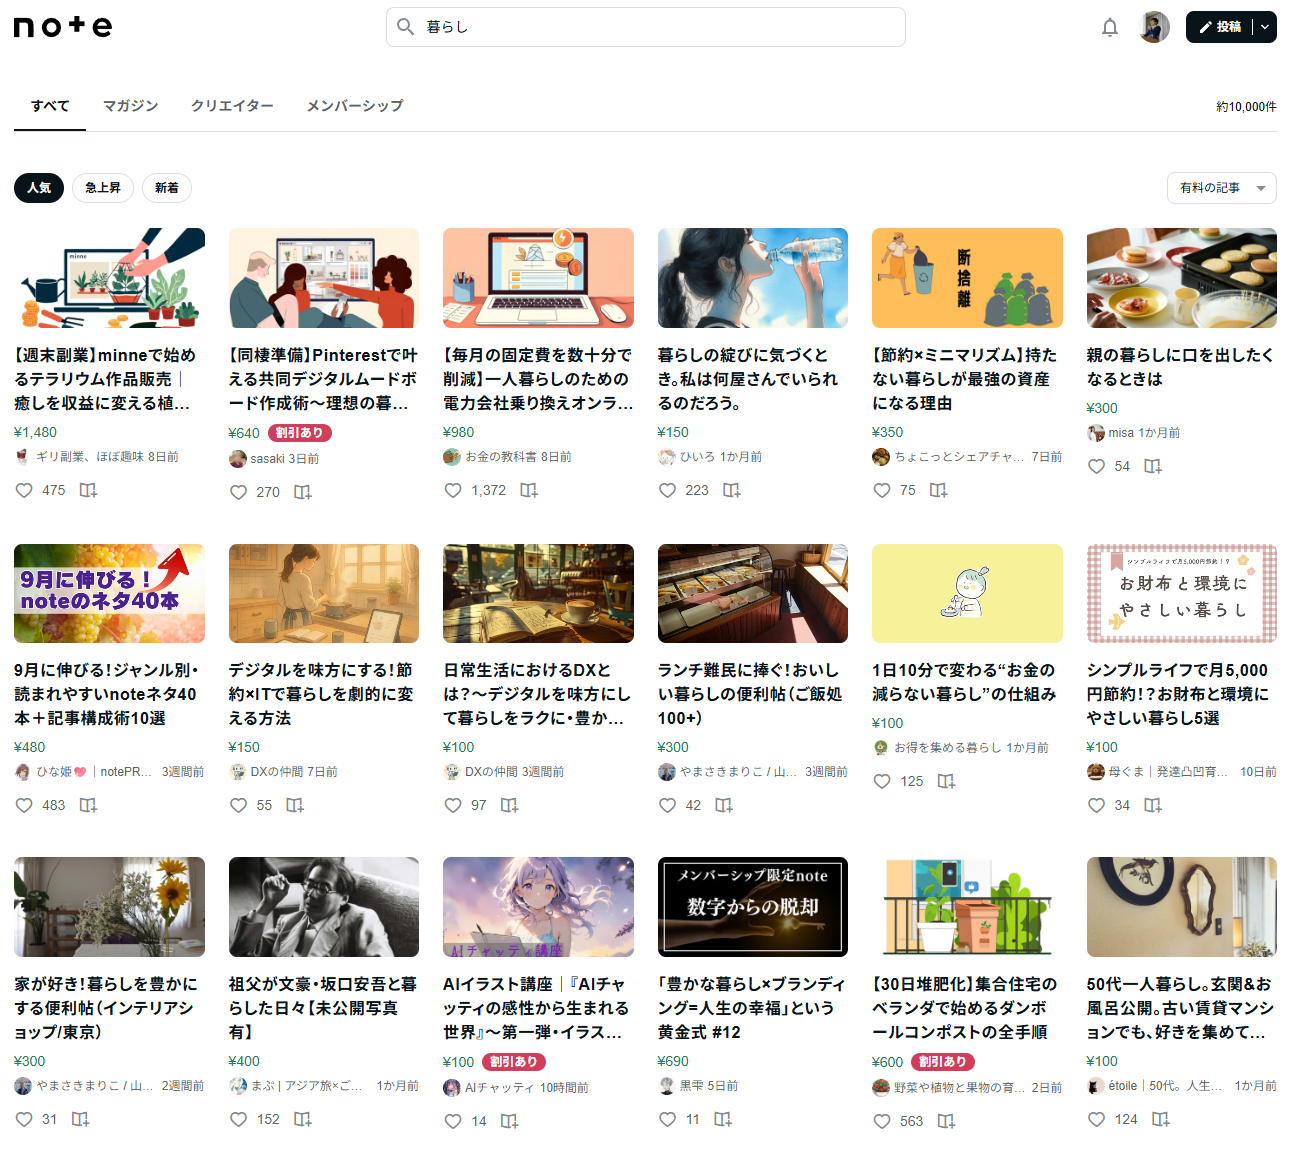
Task: Switch sorting to 新着
Action: coord(167,188)
